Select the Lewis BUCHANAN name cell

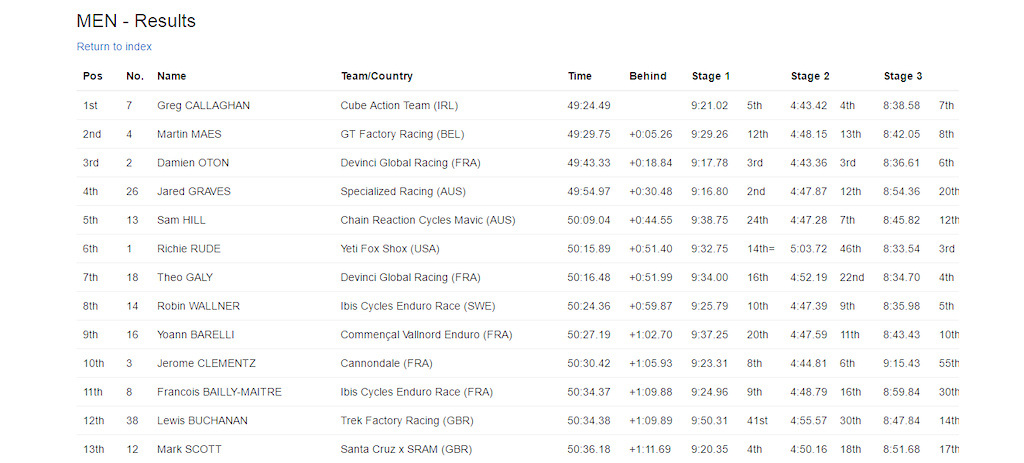pyautogui.click(x=202, y=421)
